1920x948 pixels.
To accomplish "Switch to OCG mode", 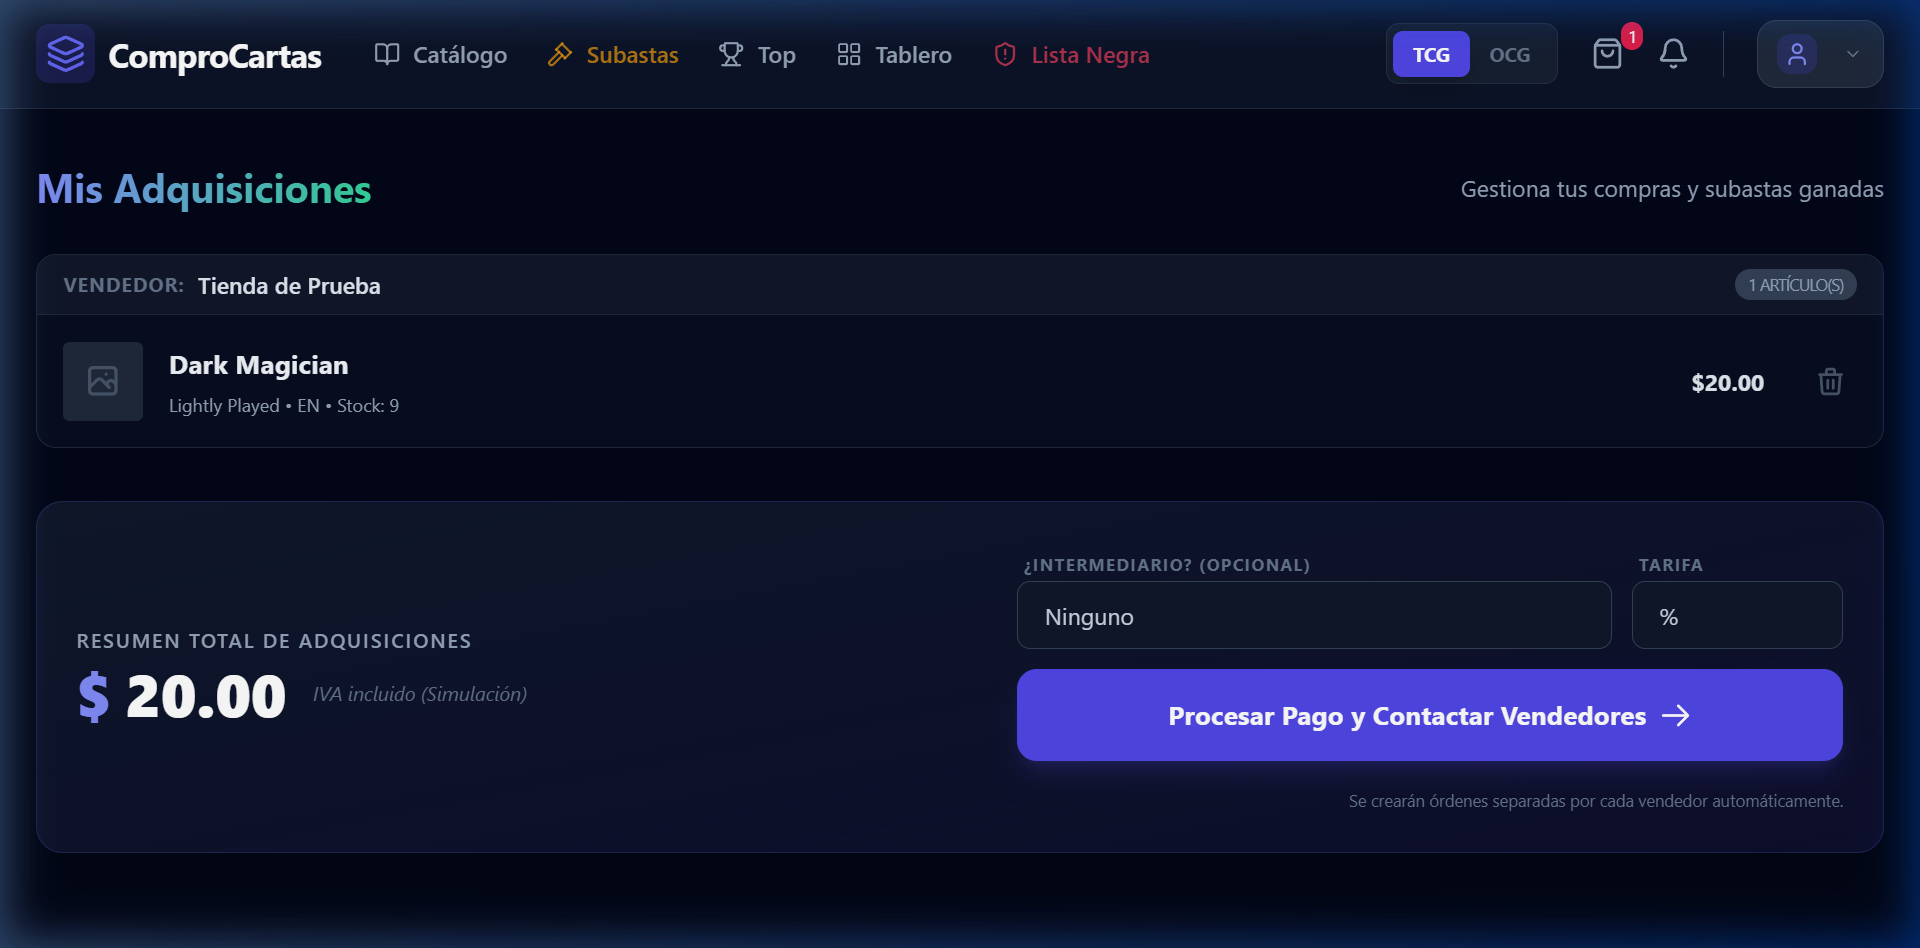I will [1509, 54].
